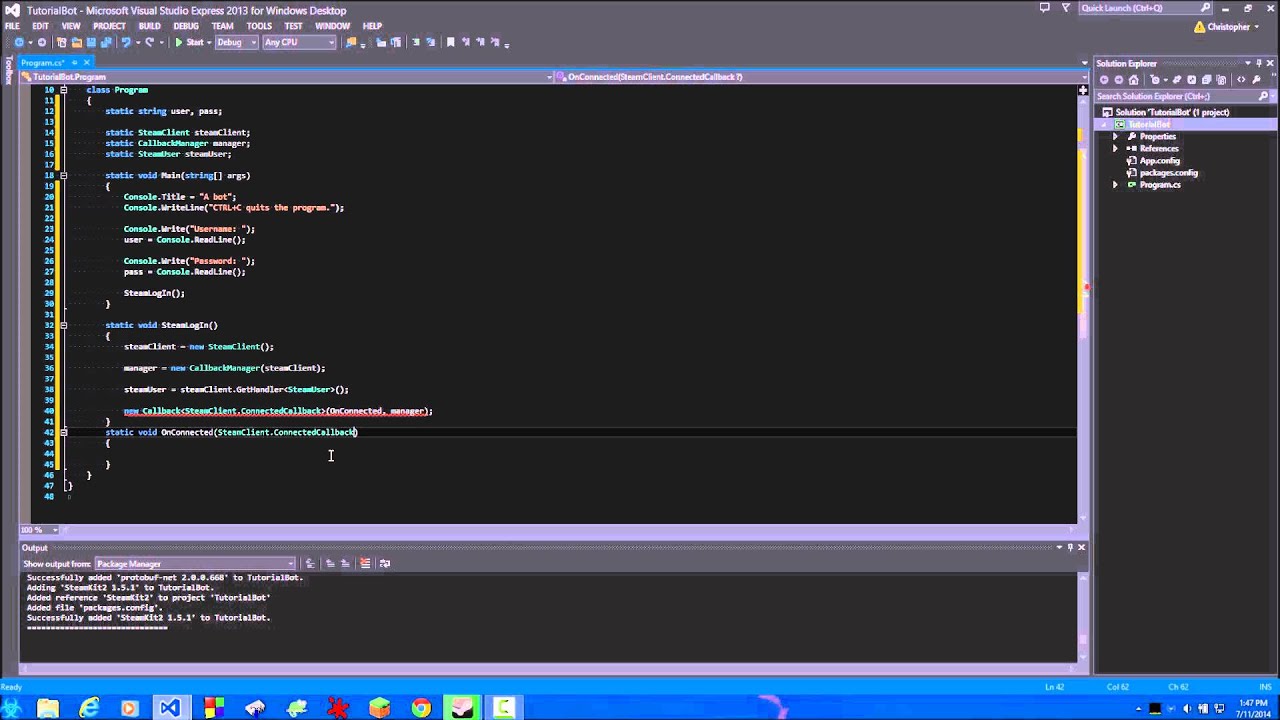Expand Program.cs node in Solution Explorer

1115,185
